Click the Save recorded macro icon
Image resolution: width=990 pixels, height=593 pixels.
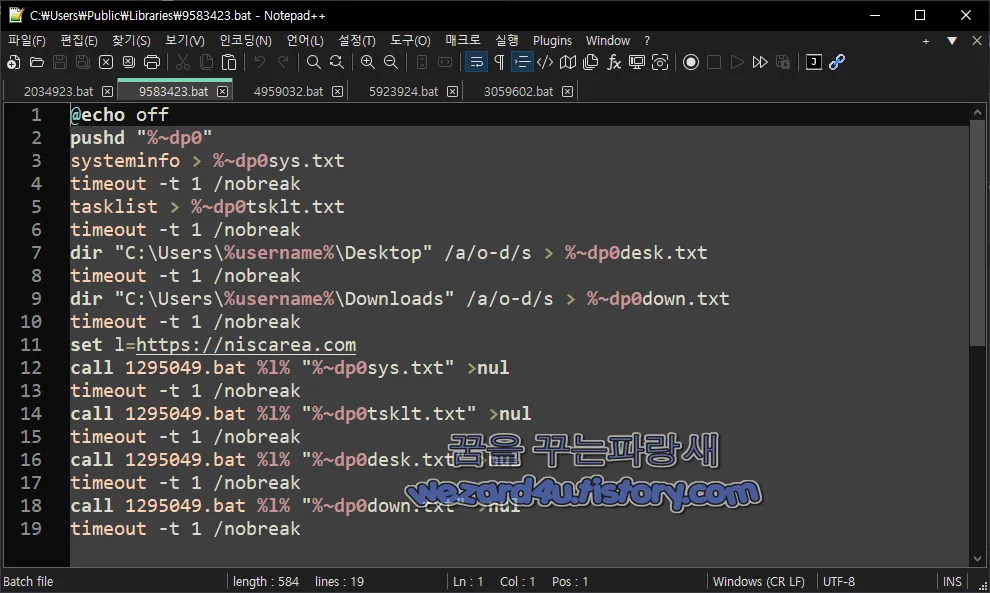click(x=783, y=62)
